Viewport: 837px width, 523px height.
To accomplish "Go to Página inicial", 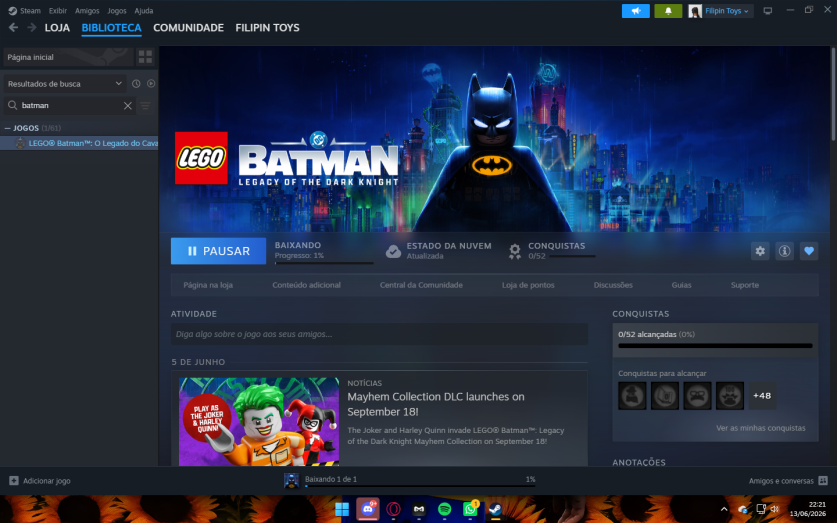I will coord(68,57).
